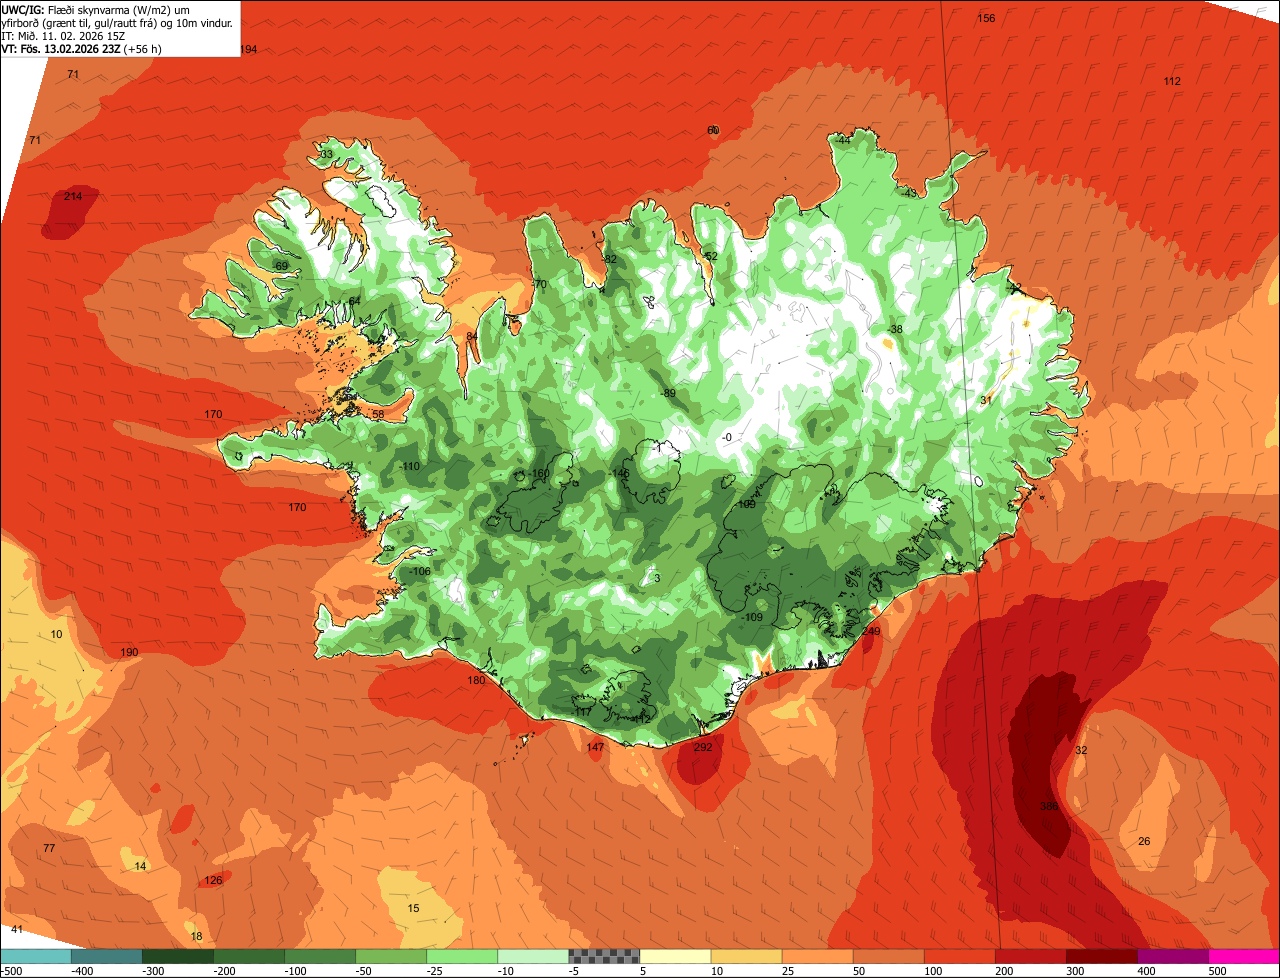Viewport: 1280px width, 978px height.
Task: Click the map value 214
Action: pyautogui.click(x=73, y=197)
